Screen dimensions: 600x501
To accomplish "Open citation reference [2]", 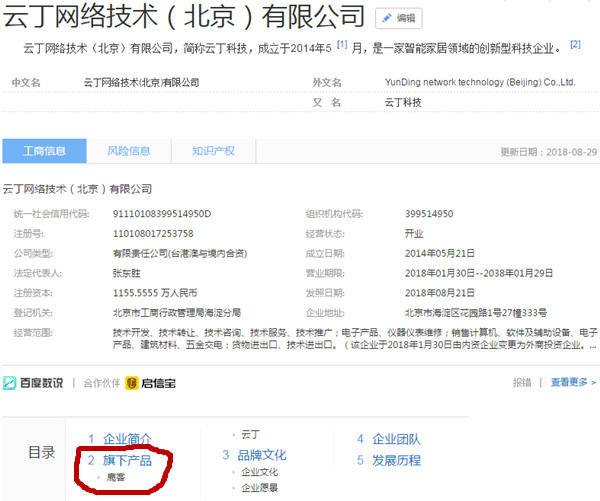I will [575, 44].
